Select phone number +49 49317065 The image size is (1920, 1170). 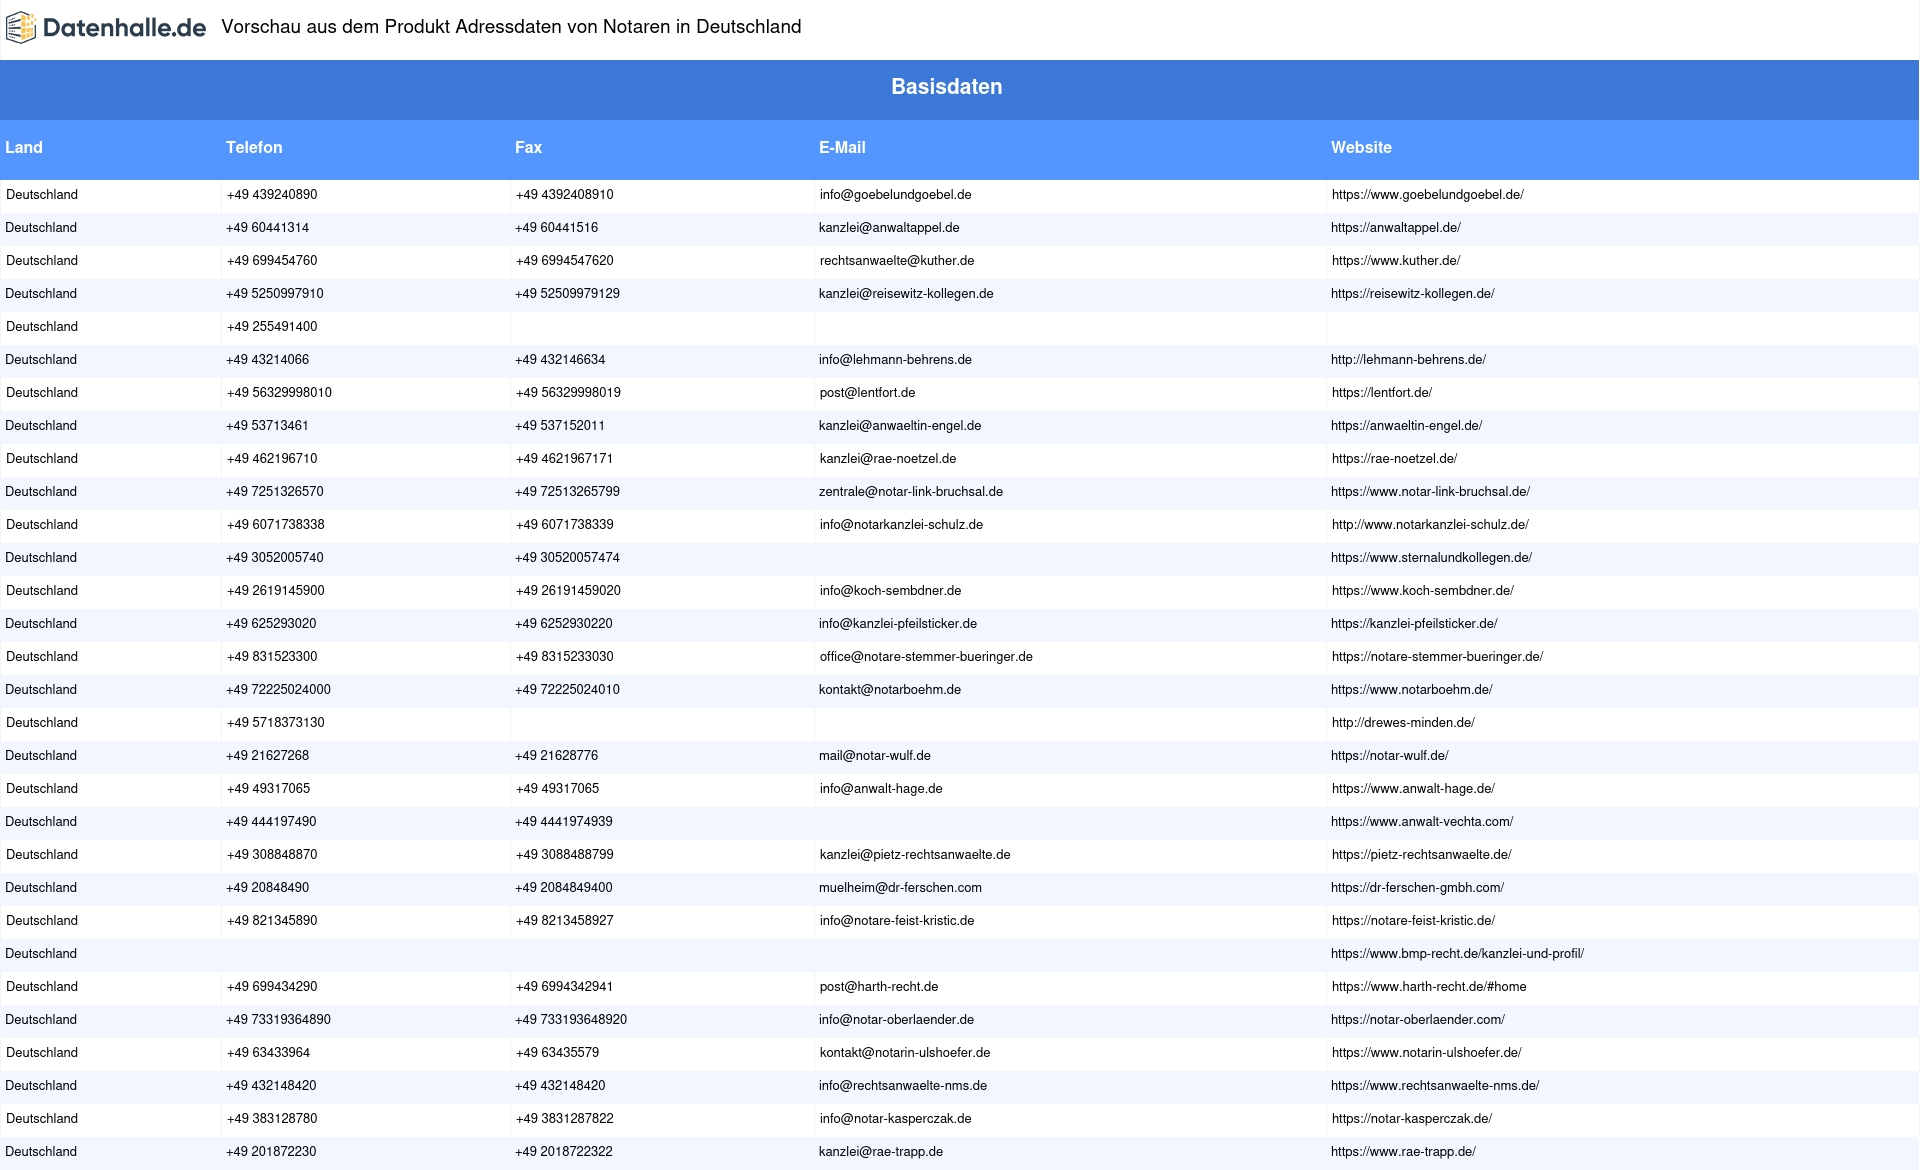point(269,789)
